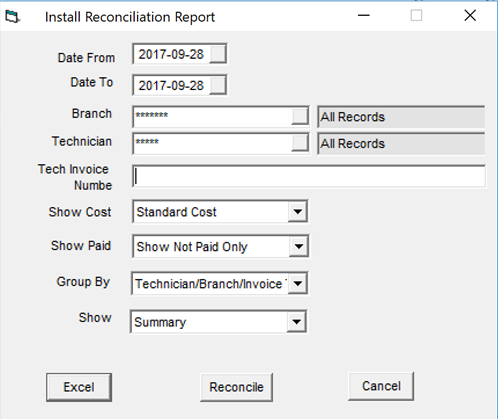Select the Standard Cost combo box
This screenshot has width=498, height=419.
point(220,211)
